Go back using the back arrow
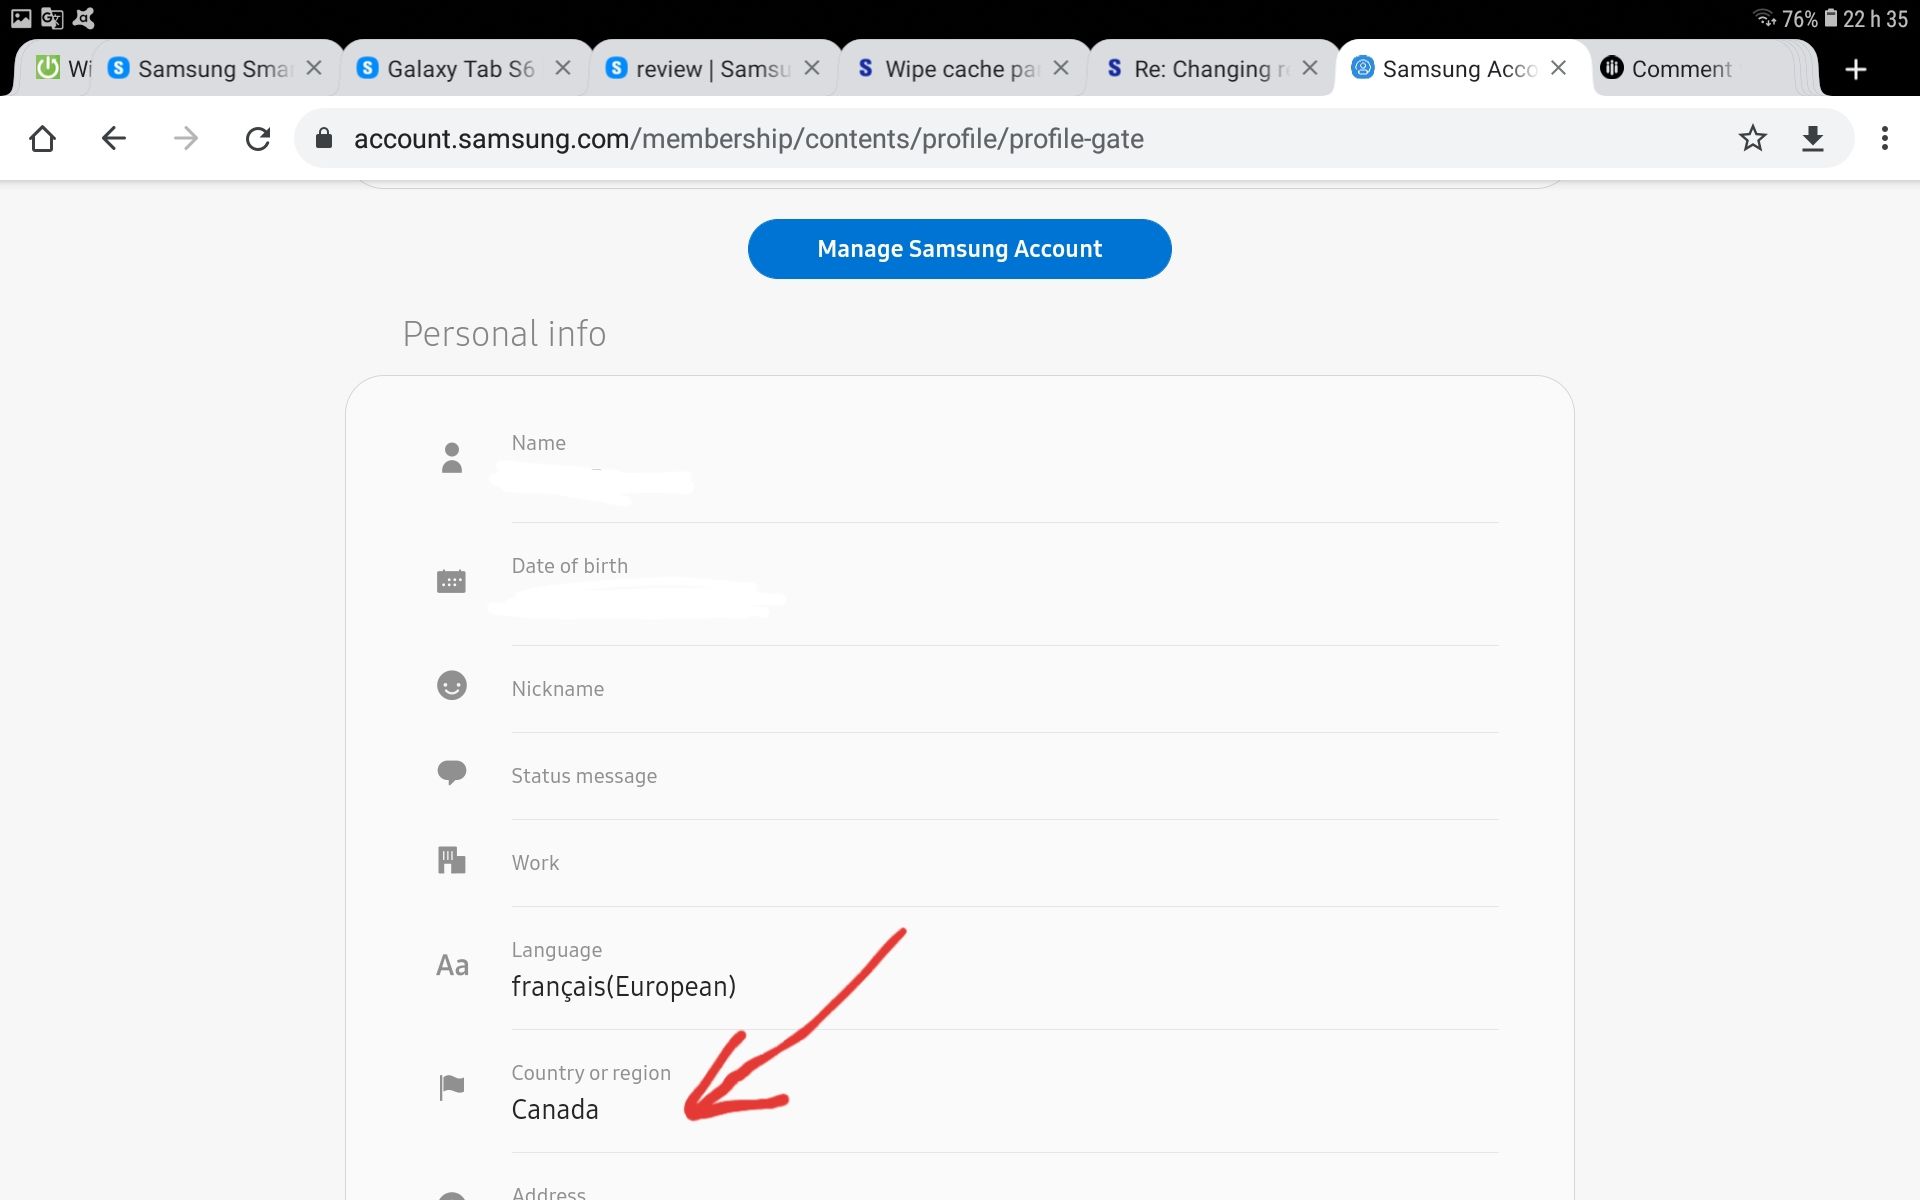Viewport: 1920px width, 1200px height. click(114, 138)
